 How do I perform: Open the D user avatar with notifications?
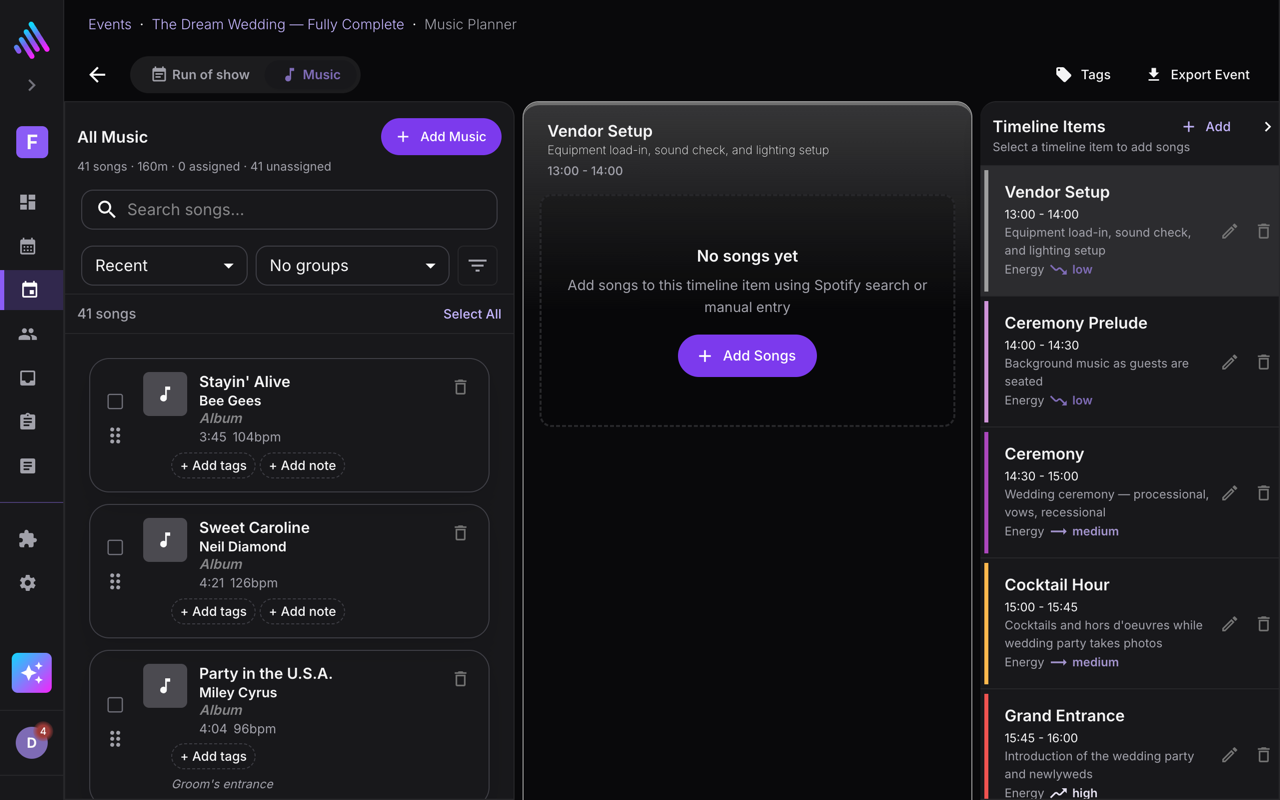(x=32, y=742)
